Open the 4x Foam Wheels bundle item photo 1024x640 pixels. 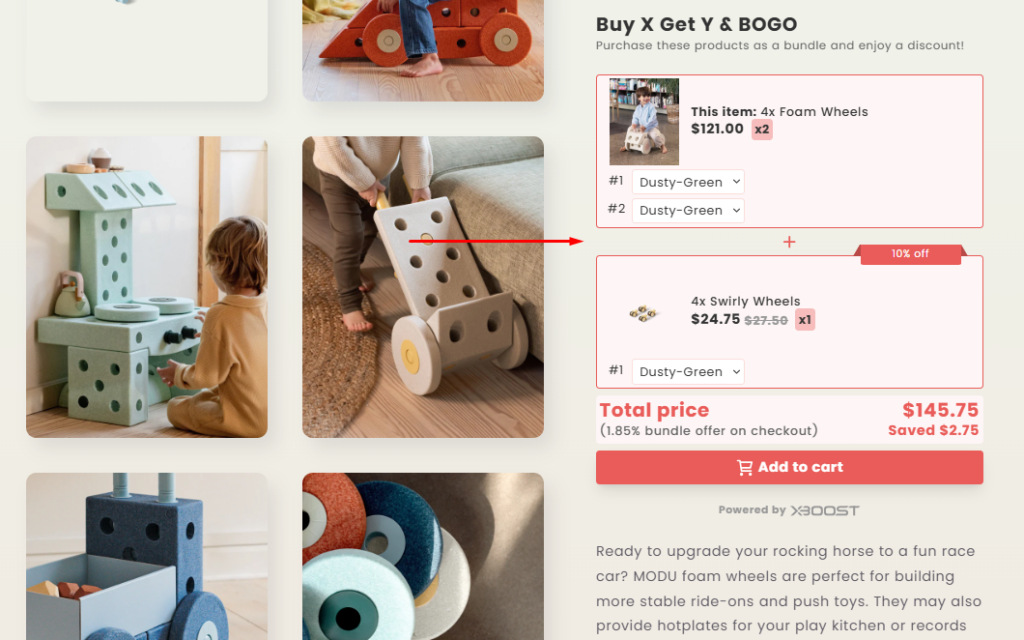644,121
